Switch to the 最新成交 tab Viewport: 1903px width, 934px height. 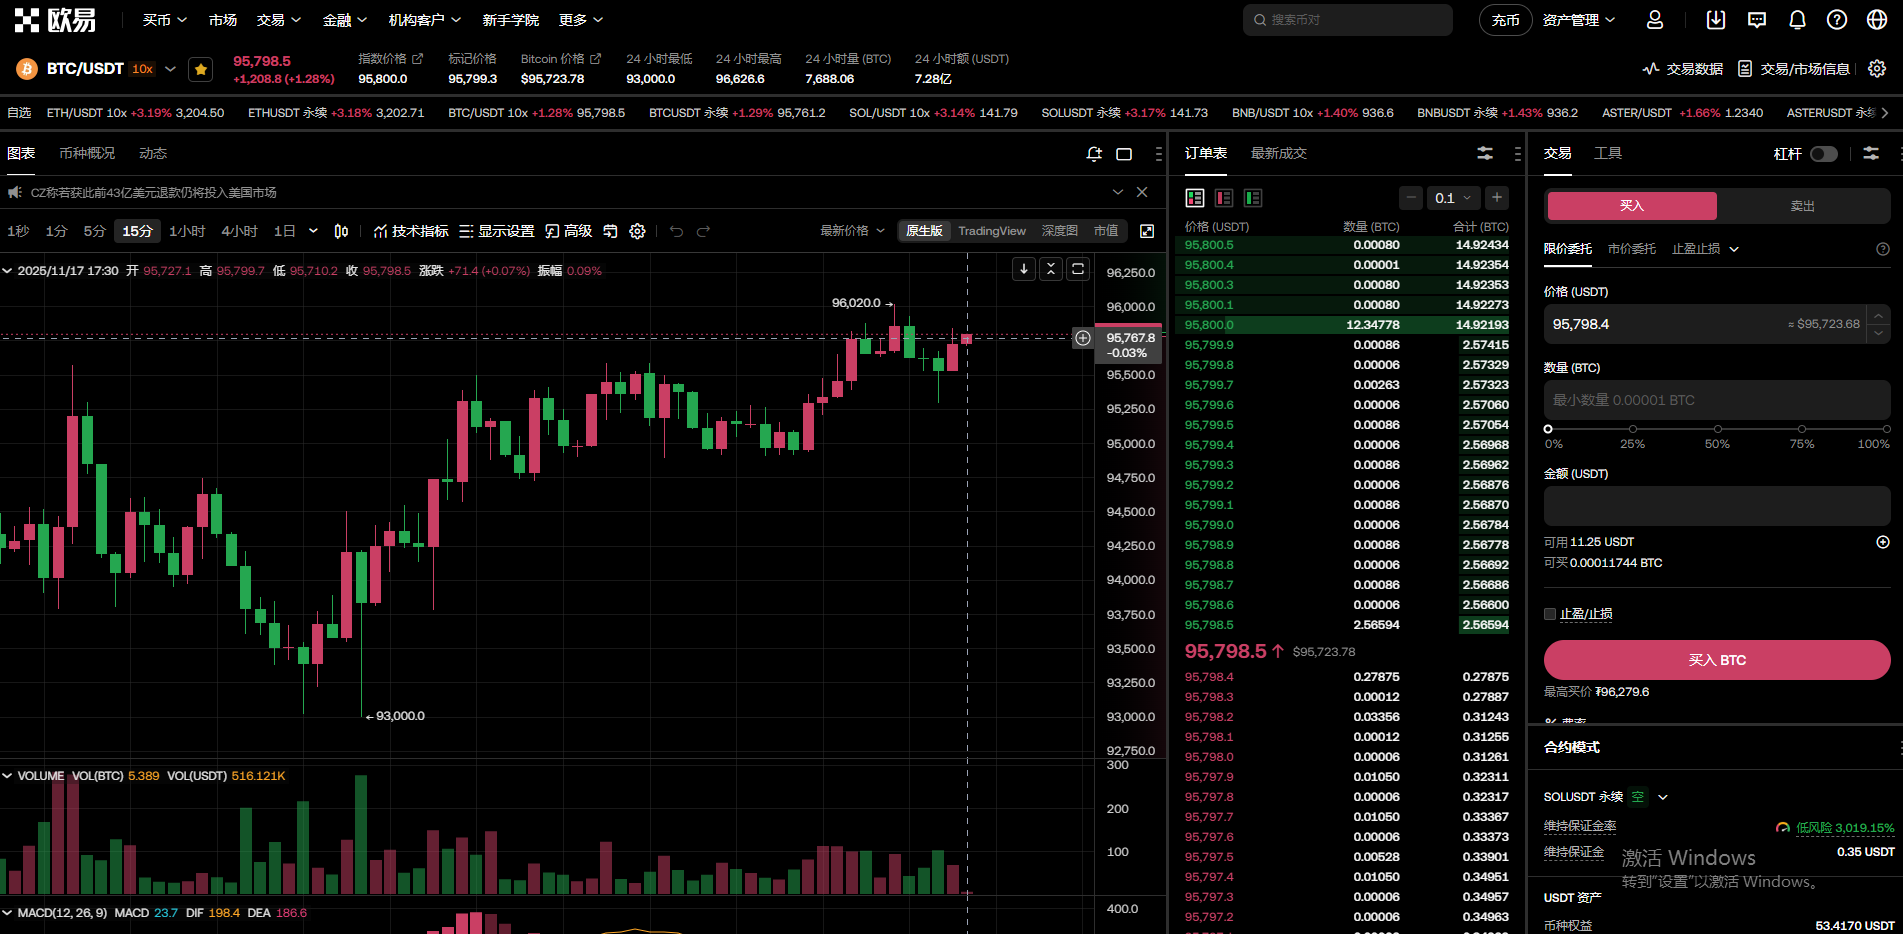tap(1278, 153)
